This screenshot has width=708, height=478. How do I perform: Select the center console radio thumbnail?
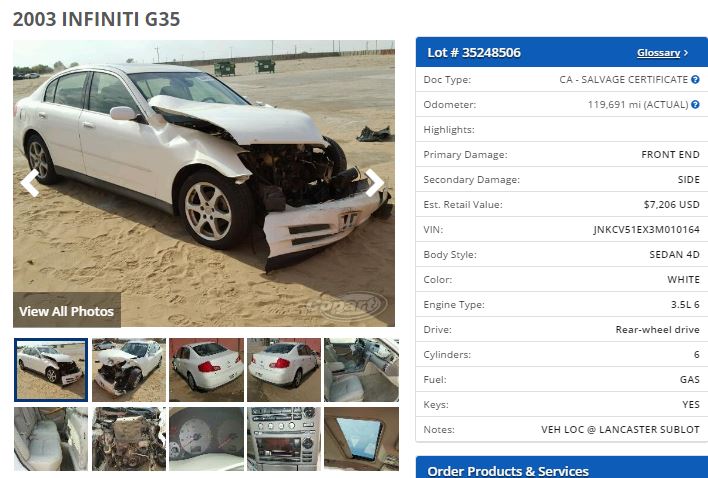284,439
